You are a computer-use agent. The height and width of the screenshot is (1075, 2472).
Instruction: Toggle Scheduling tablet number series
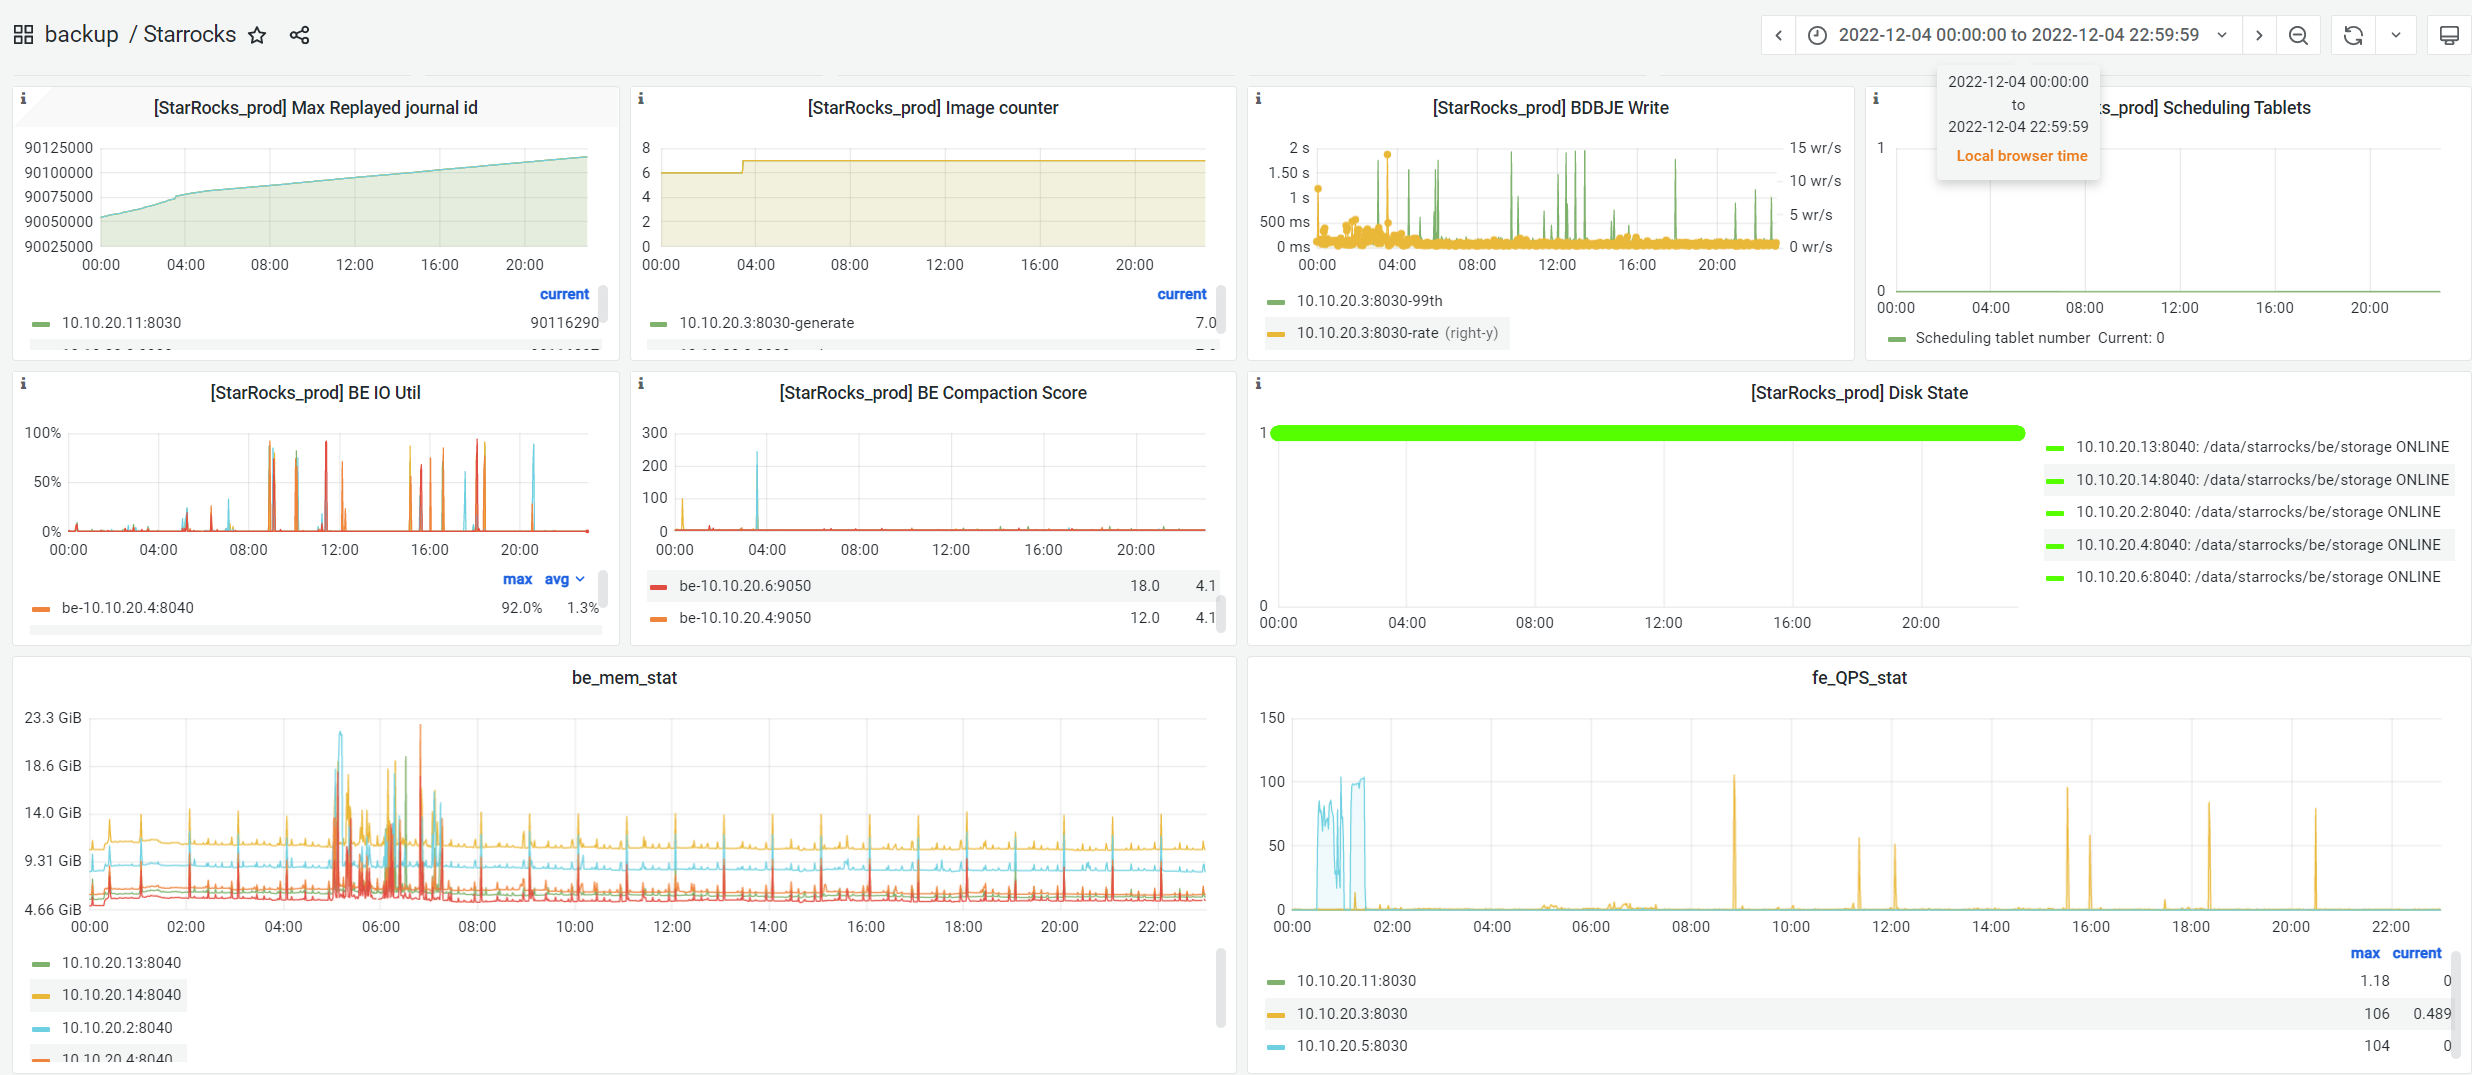(x=2002, y=338)
